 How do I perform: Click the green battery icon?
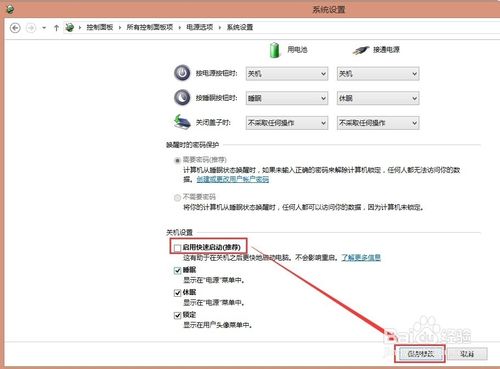[275, 50]
